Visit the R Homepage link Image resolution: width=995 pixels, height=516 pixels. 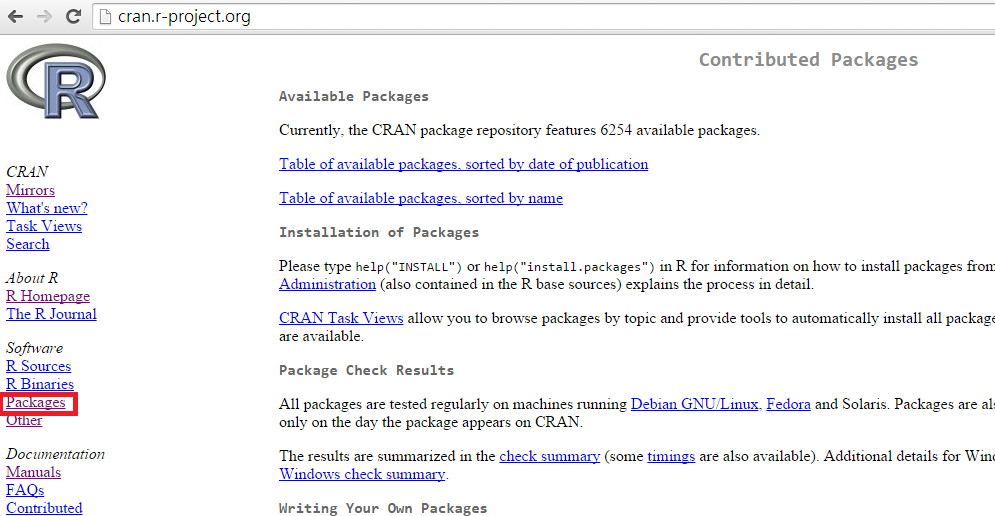pyautogui.click(x=48, y=296)
